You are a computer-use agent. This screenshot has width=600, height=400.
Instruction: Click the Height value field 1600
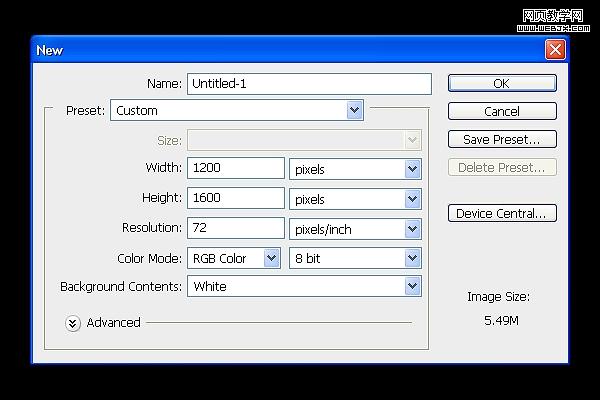pos(236,198)
